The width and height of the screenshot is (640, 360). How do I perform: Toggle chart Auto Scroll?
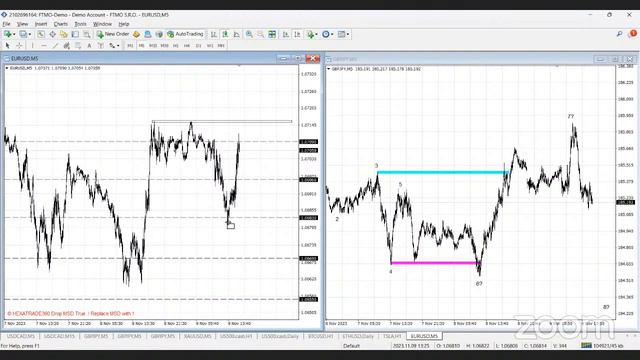click(x=285, y=34)
